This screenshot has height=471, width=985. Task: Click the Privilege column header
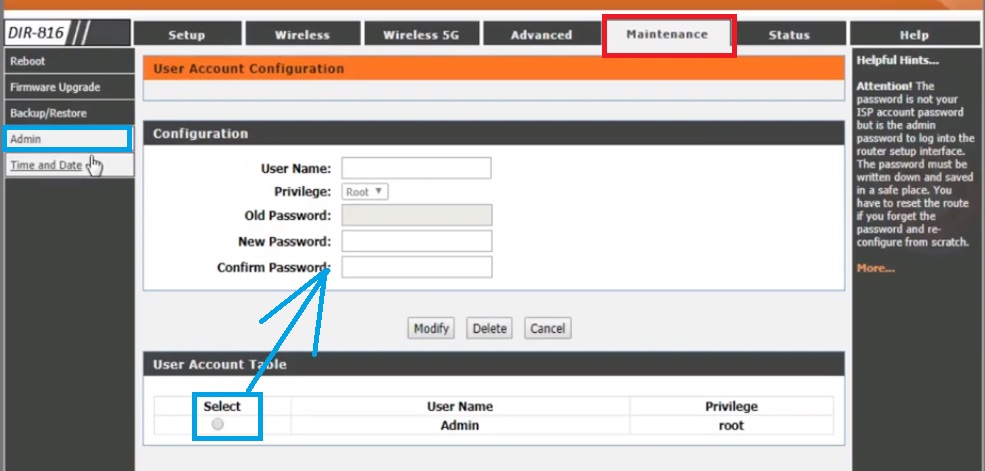point(731,406)
